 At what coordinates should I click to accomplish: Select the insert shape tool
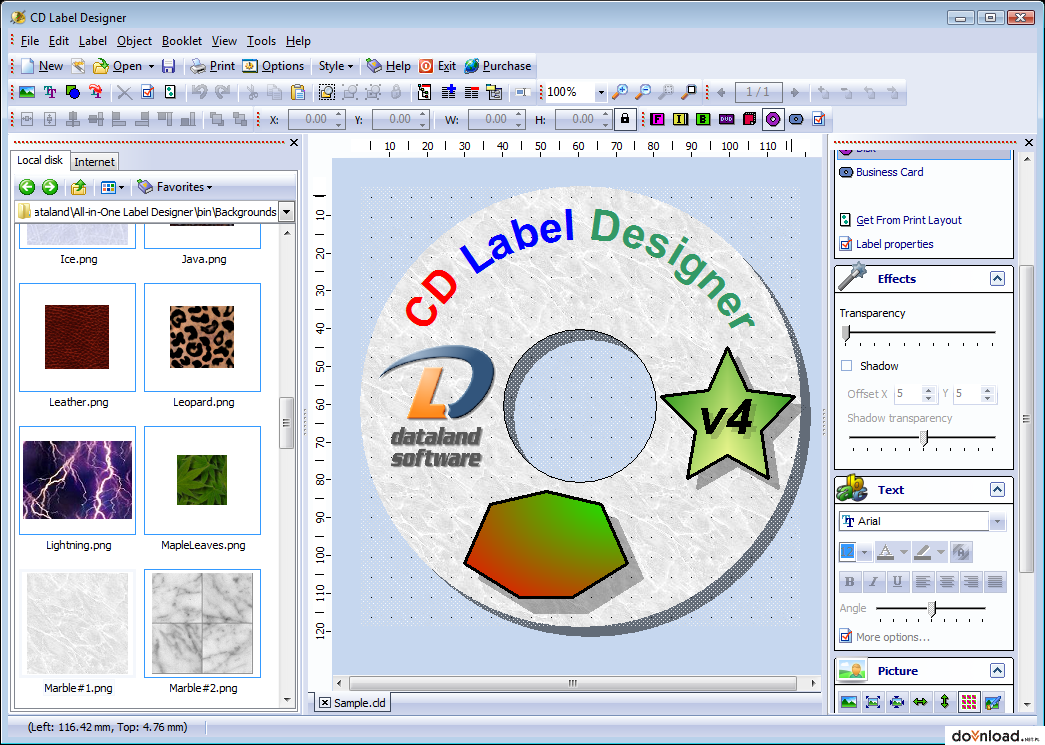coord(73,92)
